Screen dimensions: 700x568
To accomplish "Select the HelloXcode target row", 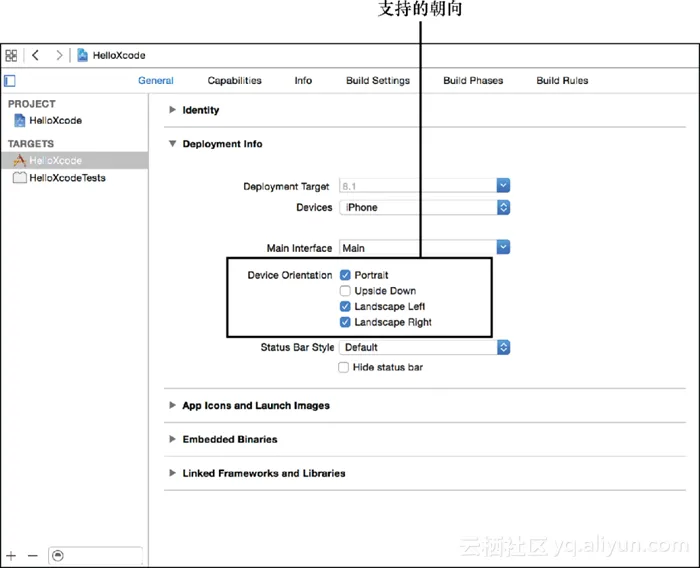I will pos(75,160).
